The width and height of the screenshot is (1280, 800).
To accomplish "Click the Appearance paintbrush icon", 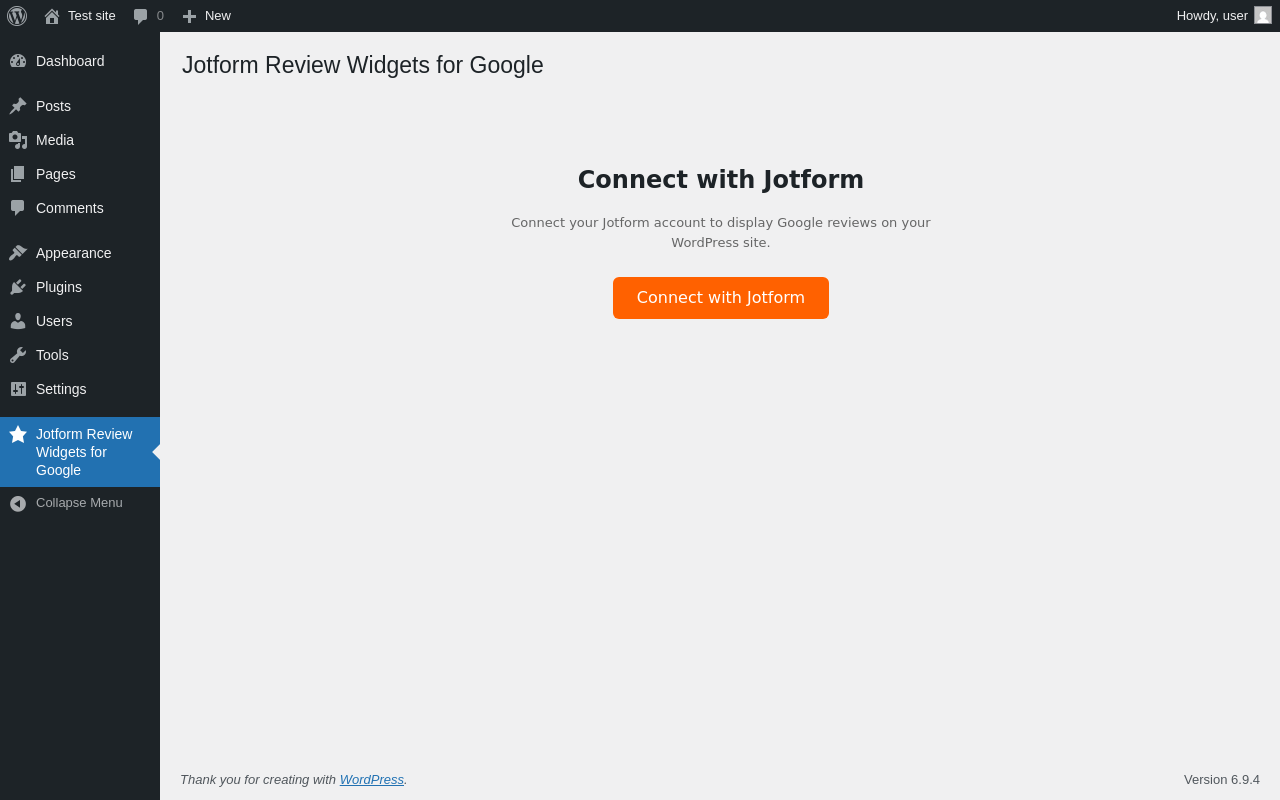I will tap(18, 253).
